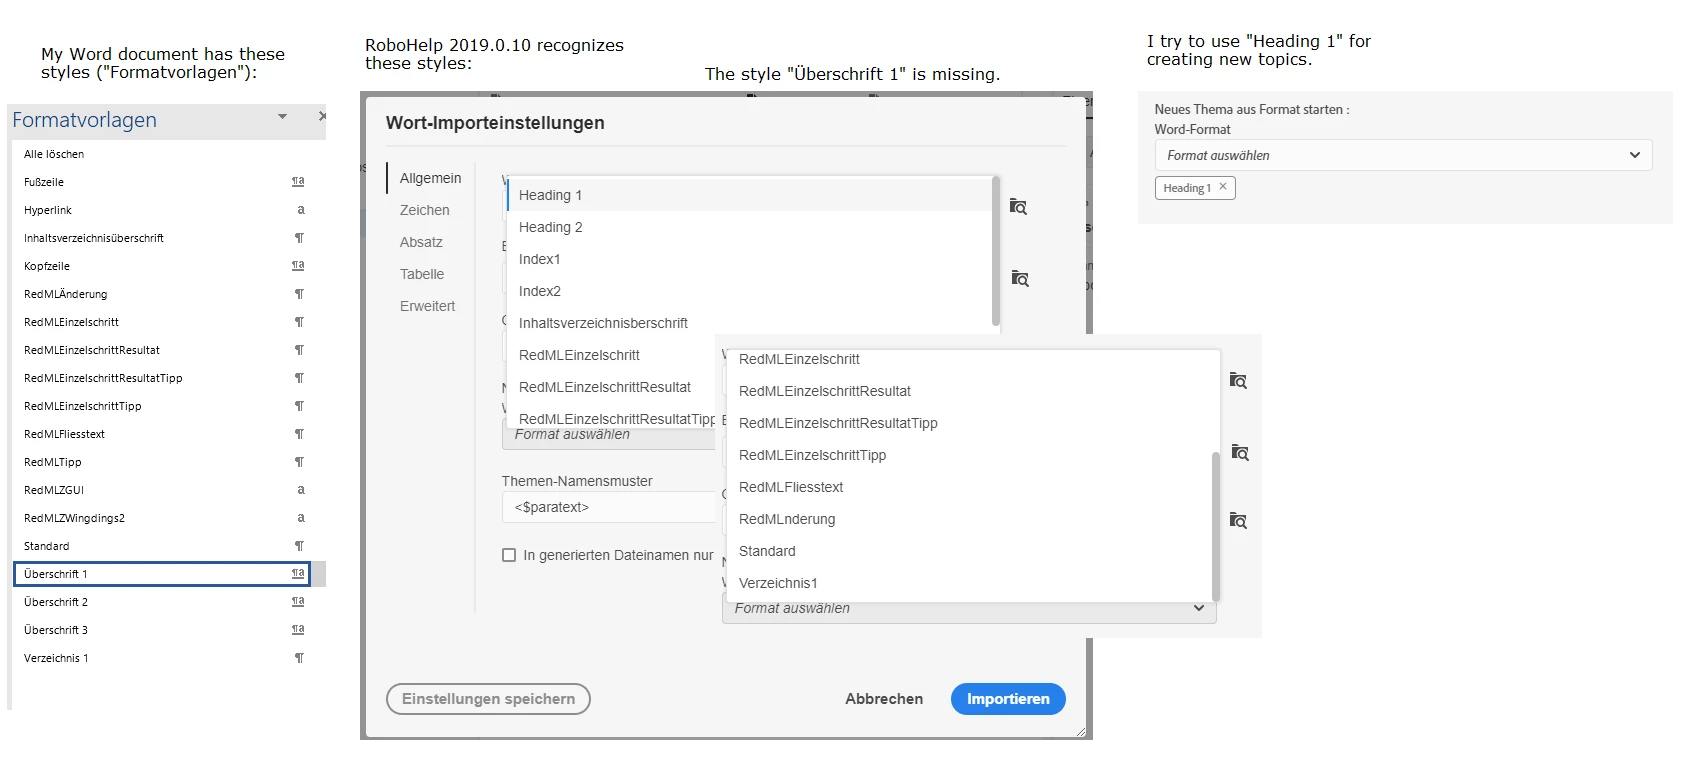The width and height of the screenshot is (1693, 761).
Task: Click browse icon next to RedMLEinzelschritt overlay row
Action: click(x=1238, y=380)
